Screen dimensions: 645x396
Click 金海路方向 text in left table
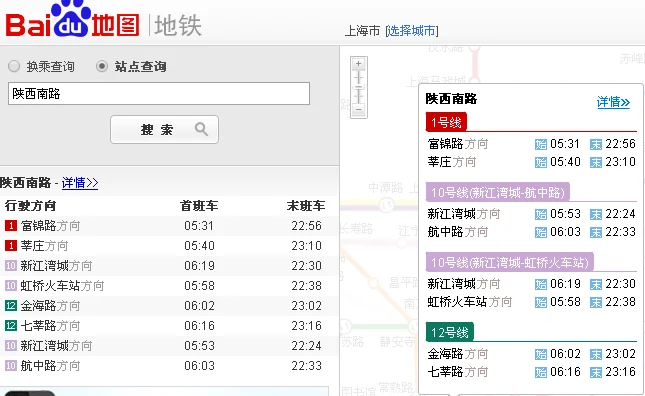(x=50, y=306)
